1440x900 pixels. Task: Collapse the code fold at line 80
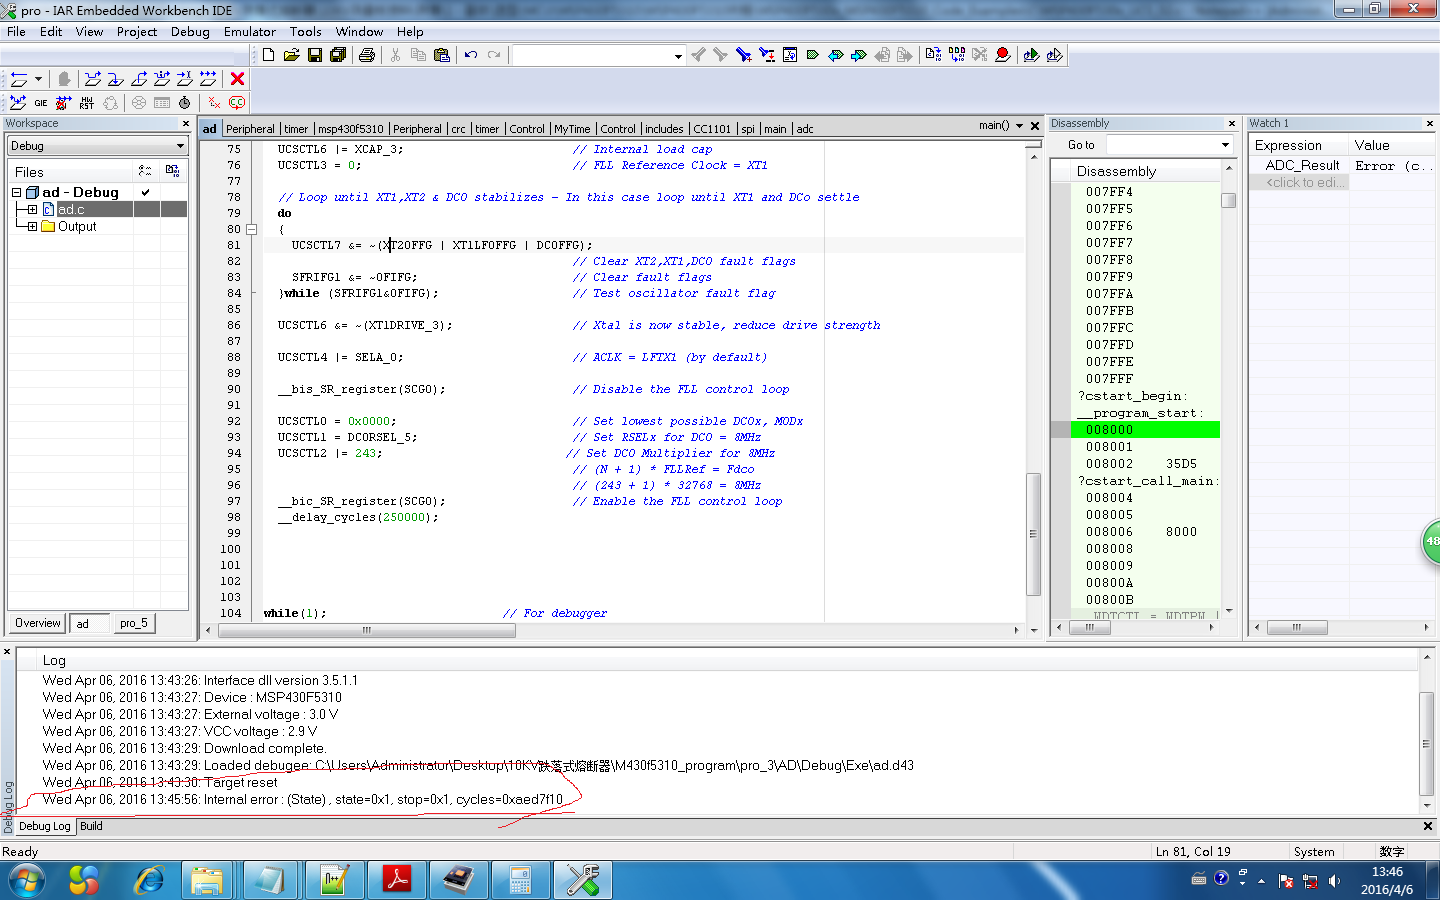[x=252, y=229]
